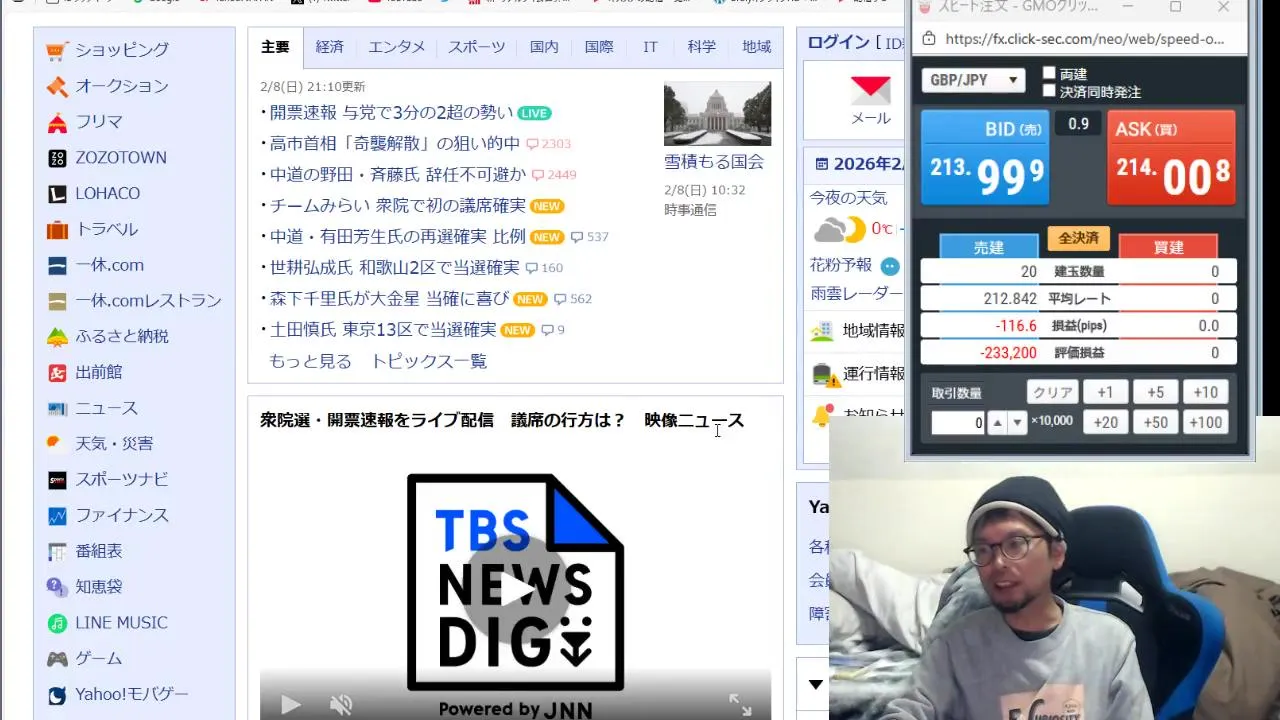Enable the 決済同時発注 checkbox
Viewport: 1280px width, 720px height.
tap(1049, 90)
